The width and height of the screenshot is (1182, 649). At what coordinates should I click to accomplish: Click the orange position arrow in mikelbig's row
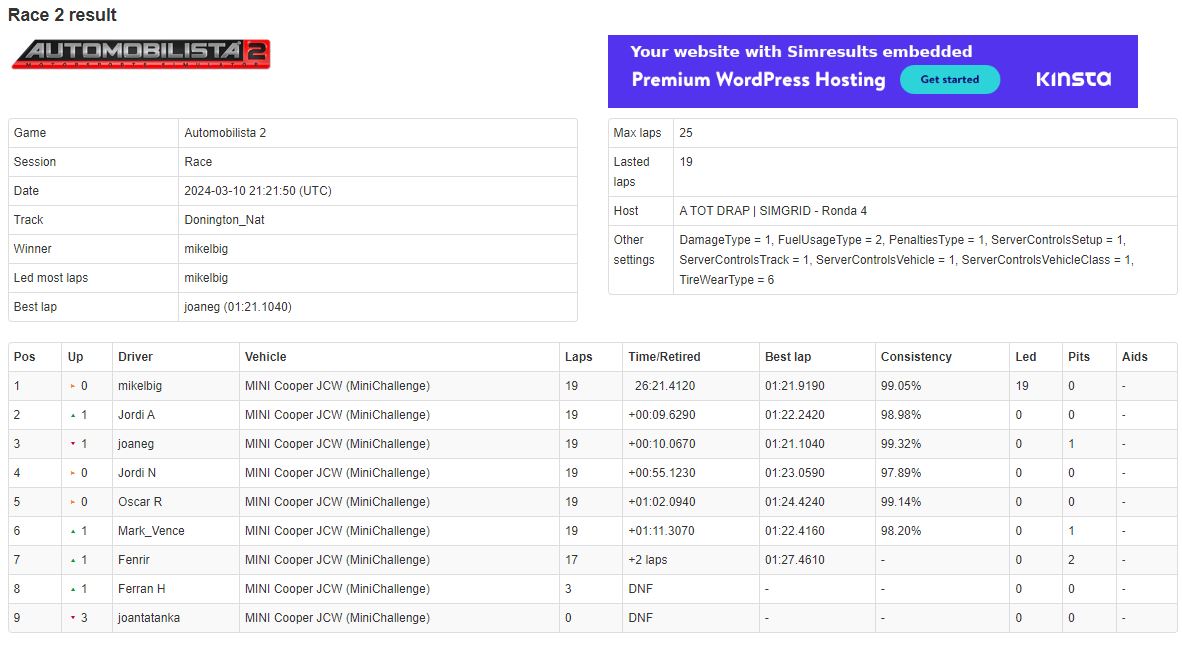point(73,386)
